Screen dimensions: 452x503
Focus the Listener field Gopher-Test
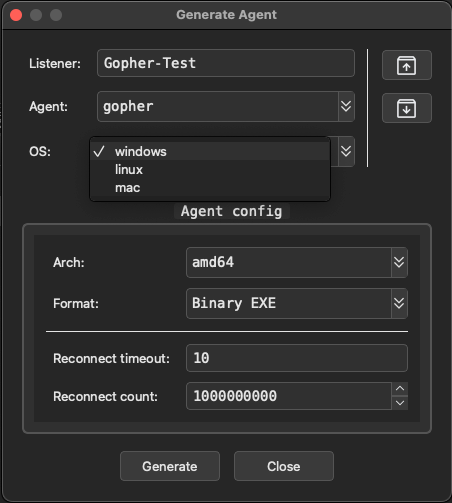(x=226, y=63)
